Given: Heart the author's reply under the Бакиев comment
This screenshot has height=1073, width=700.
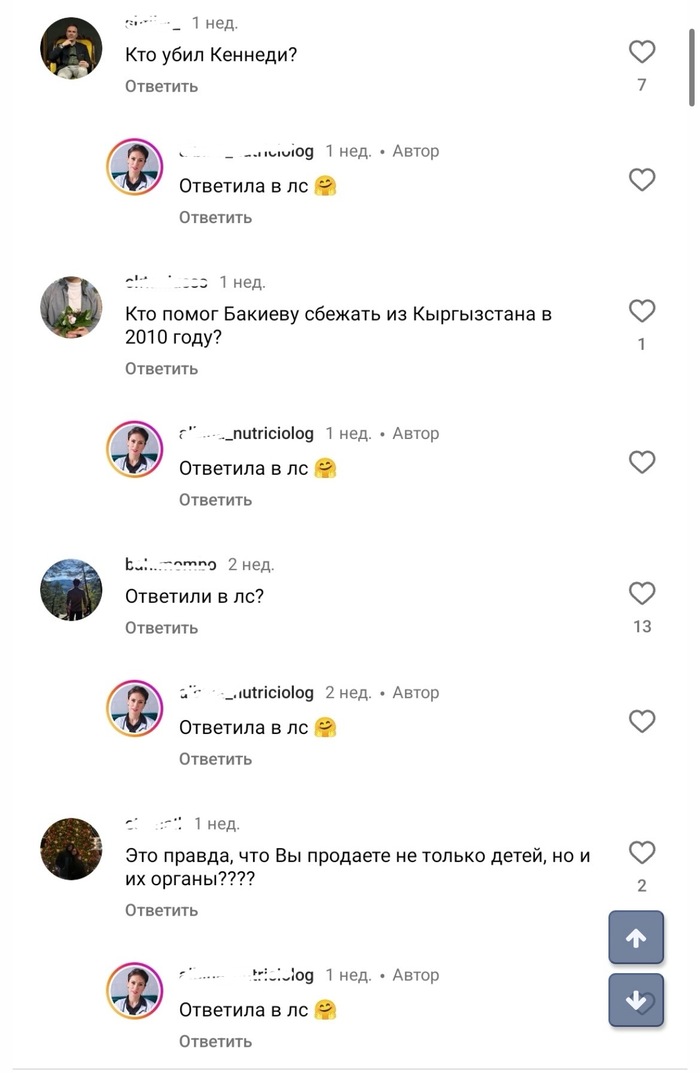Looking at the screenshot, I should [x=641, y=462].
